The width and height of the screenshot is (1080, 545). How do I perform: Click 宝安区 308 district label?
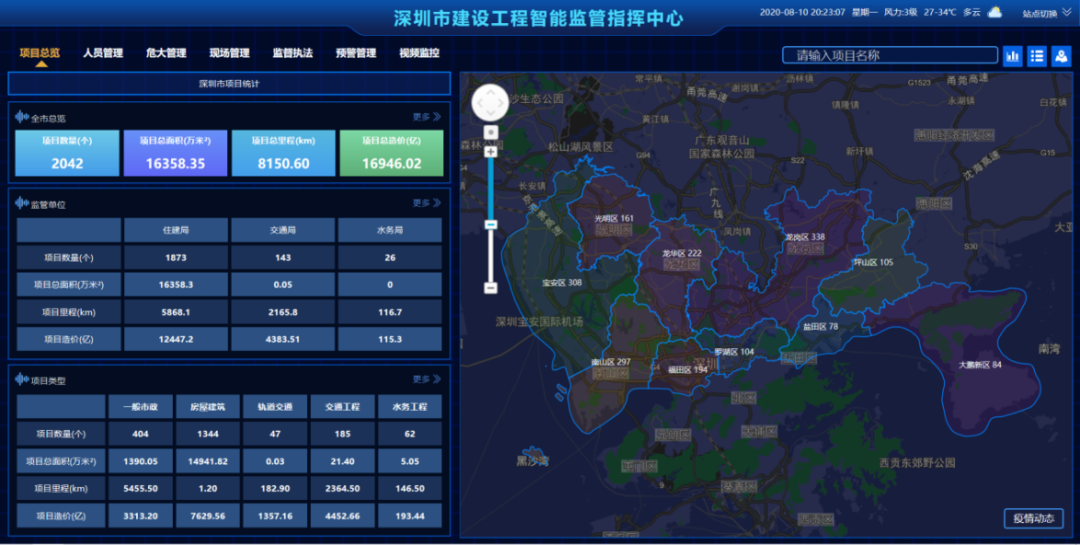click(562, 282)
